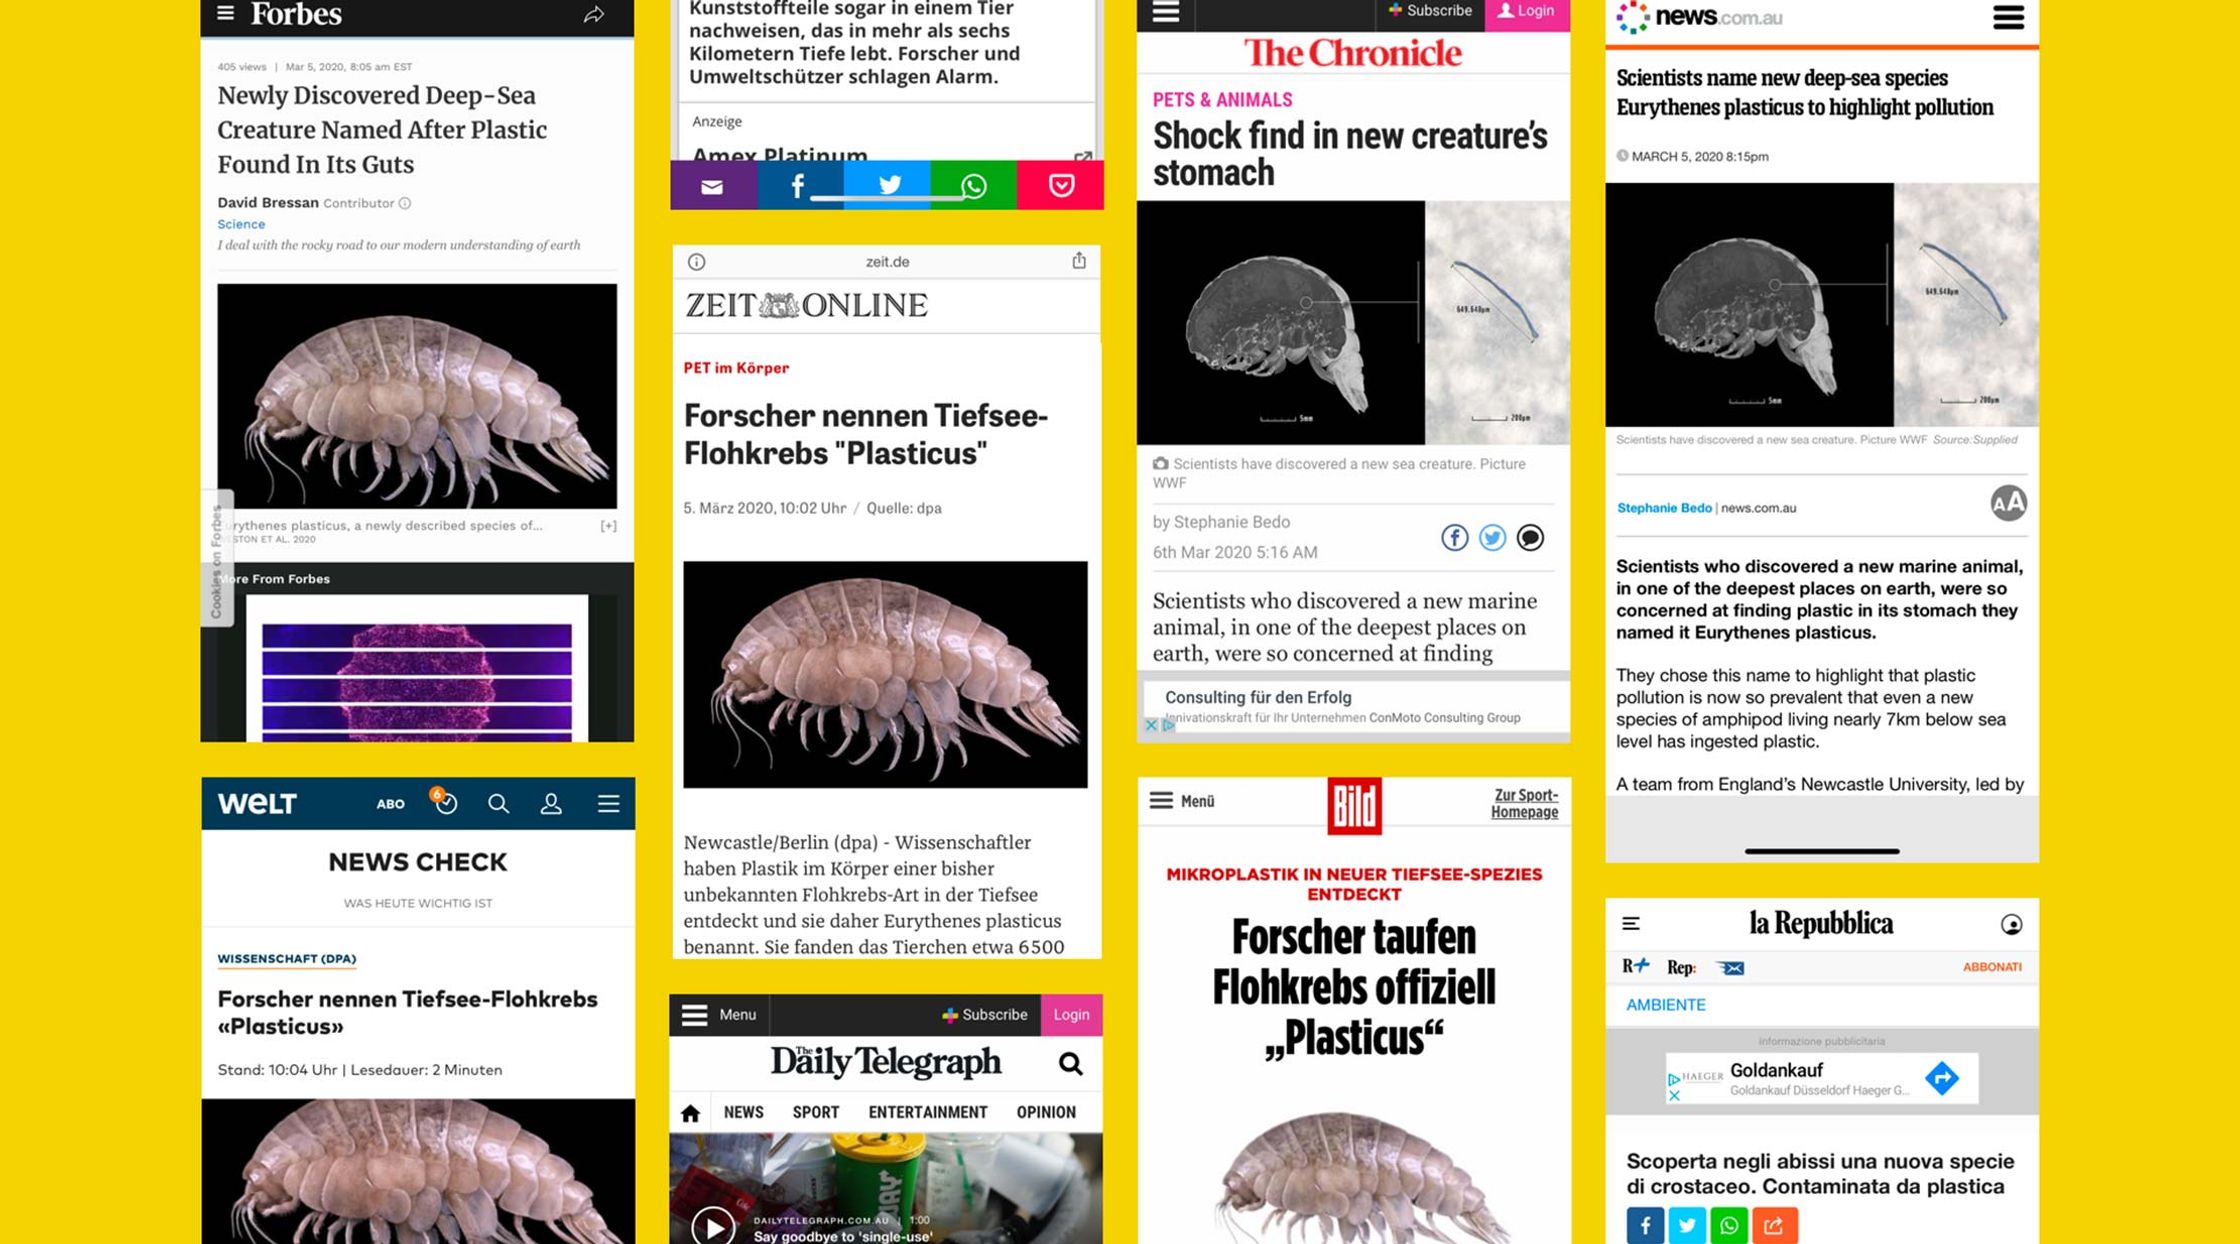The width and height of the screenshot is (2240, 1244).
Task: Click ABBONATI subscribe link
Action: (x=1992, y=967)
